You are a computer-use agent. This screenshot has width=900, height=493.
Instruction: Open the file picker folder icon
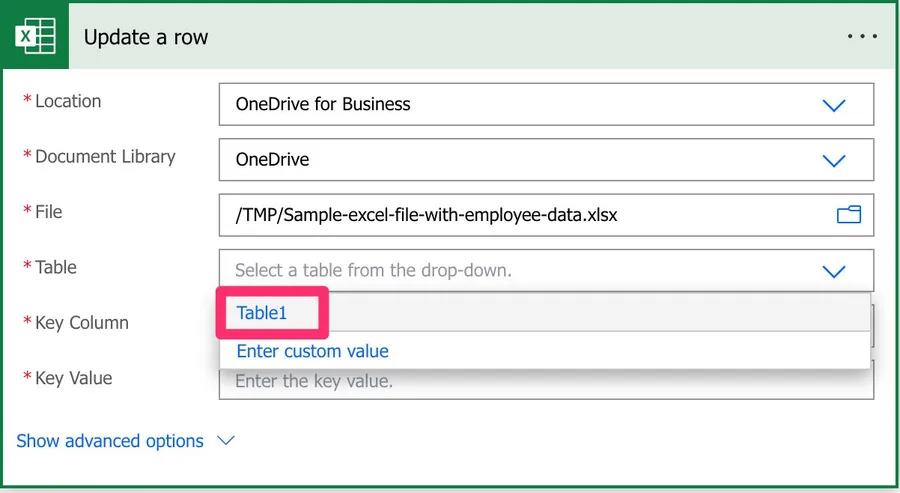848,214
